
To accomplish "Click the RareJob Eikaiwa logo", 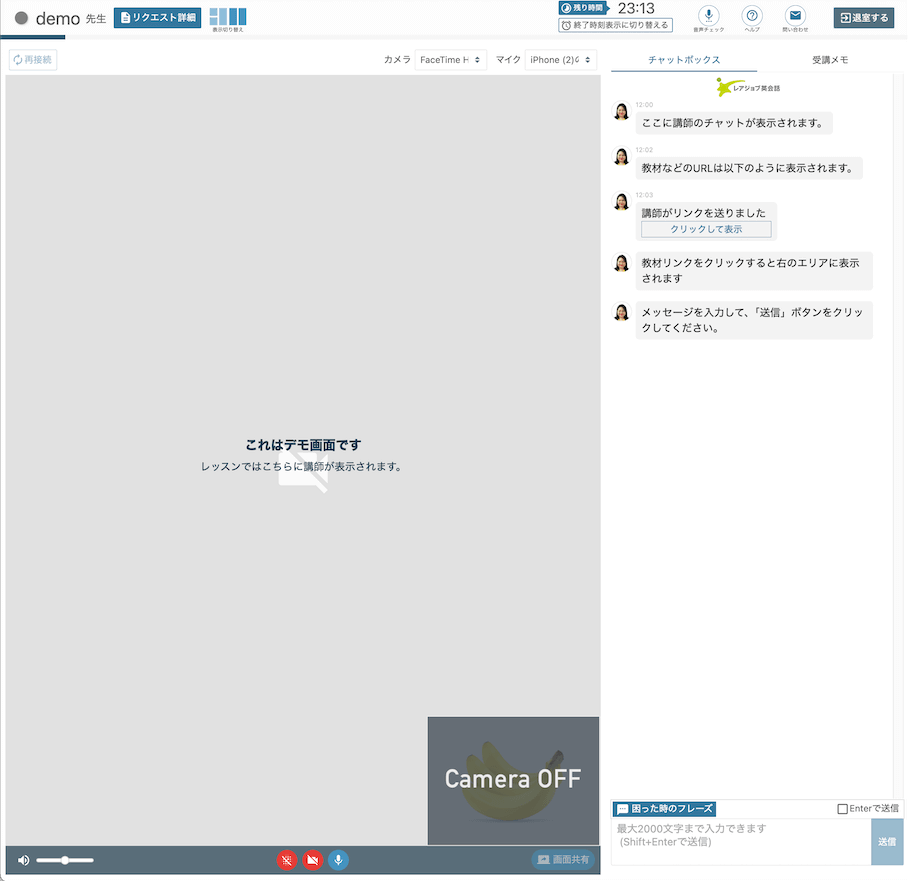I will click(749, 88).
